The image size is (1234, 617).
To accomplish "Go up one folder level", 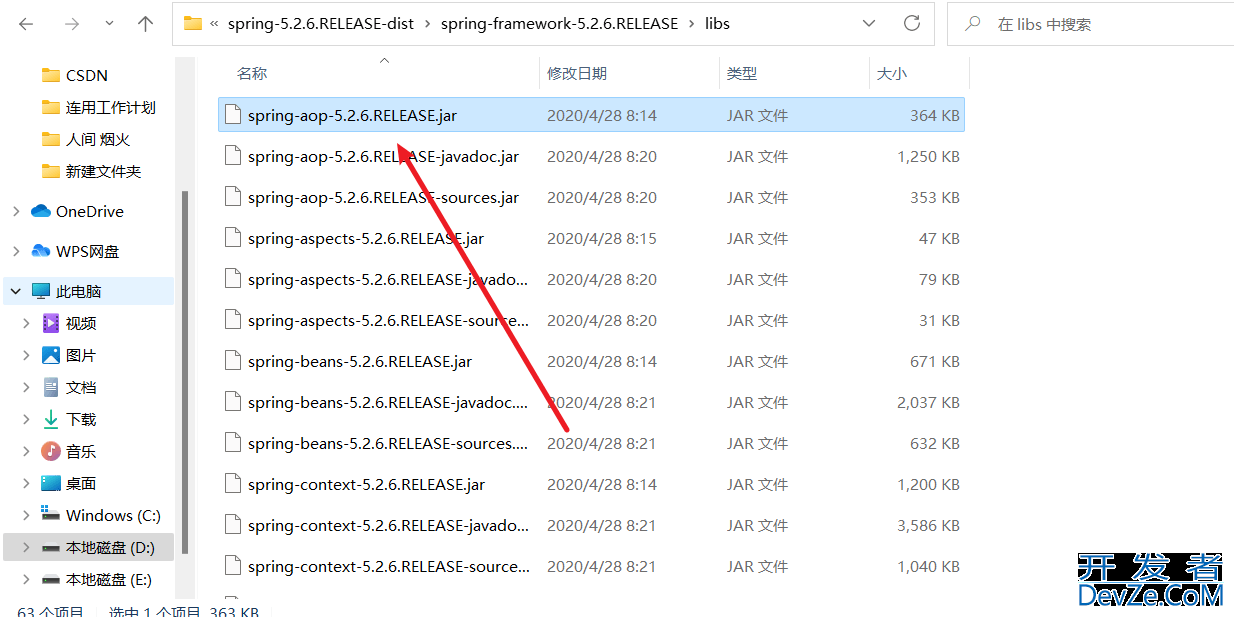I will pyautogui.click(x=146, y=24).
